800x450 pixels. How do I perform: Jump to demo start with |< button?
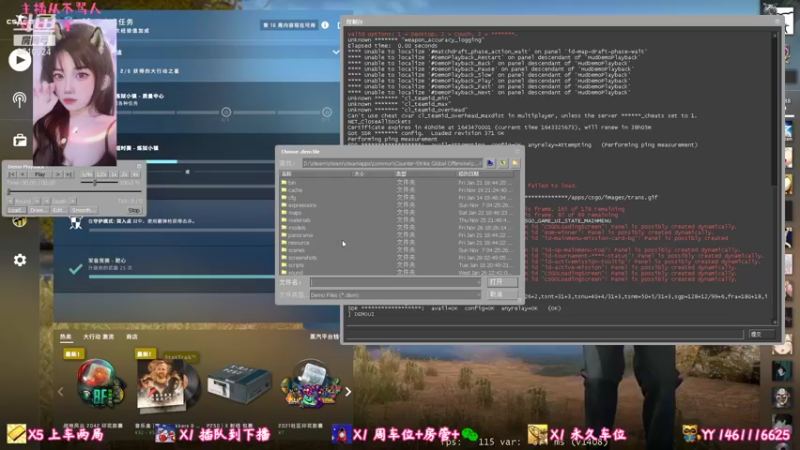(x=12, y=174)
